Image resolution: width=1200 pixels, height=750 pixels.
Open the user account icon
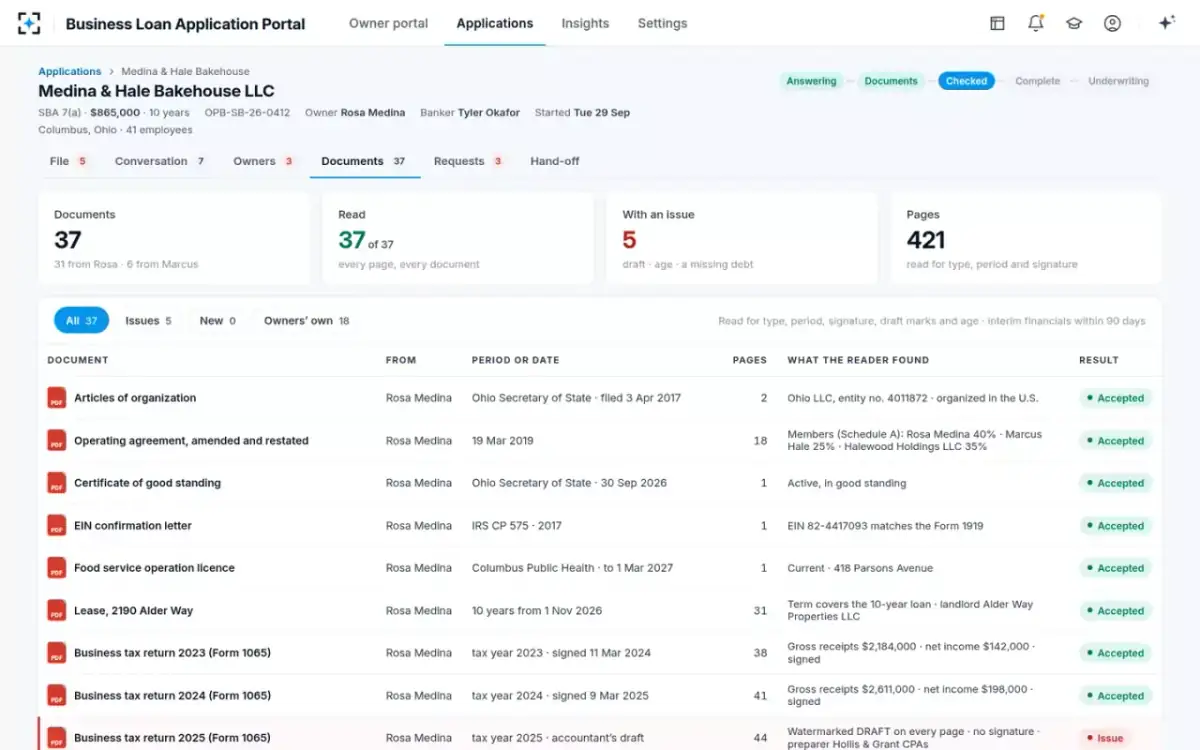tap(1112, 23)
